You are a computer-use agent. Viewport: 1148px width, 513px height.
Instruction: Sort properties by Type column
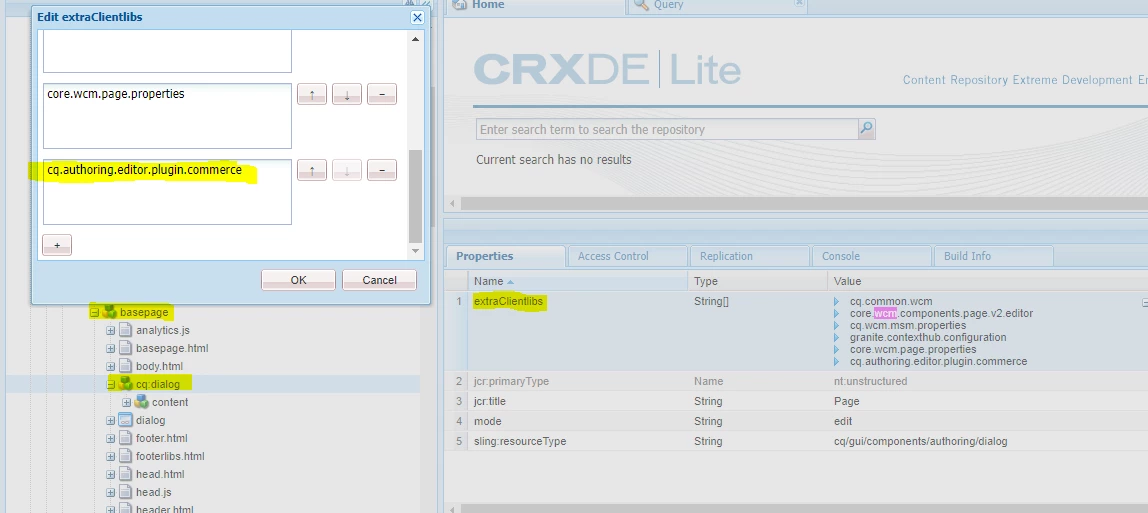point(757,281)
